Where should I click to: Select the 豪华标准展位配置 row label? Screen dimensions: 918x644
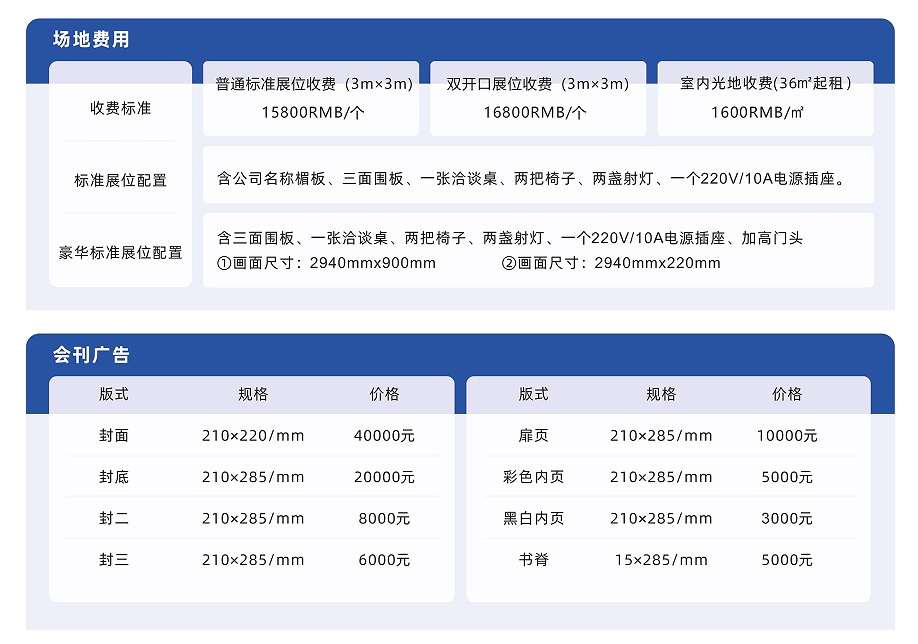point(120,253)
